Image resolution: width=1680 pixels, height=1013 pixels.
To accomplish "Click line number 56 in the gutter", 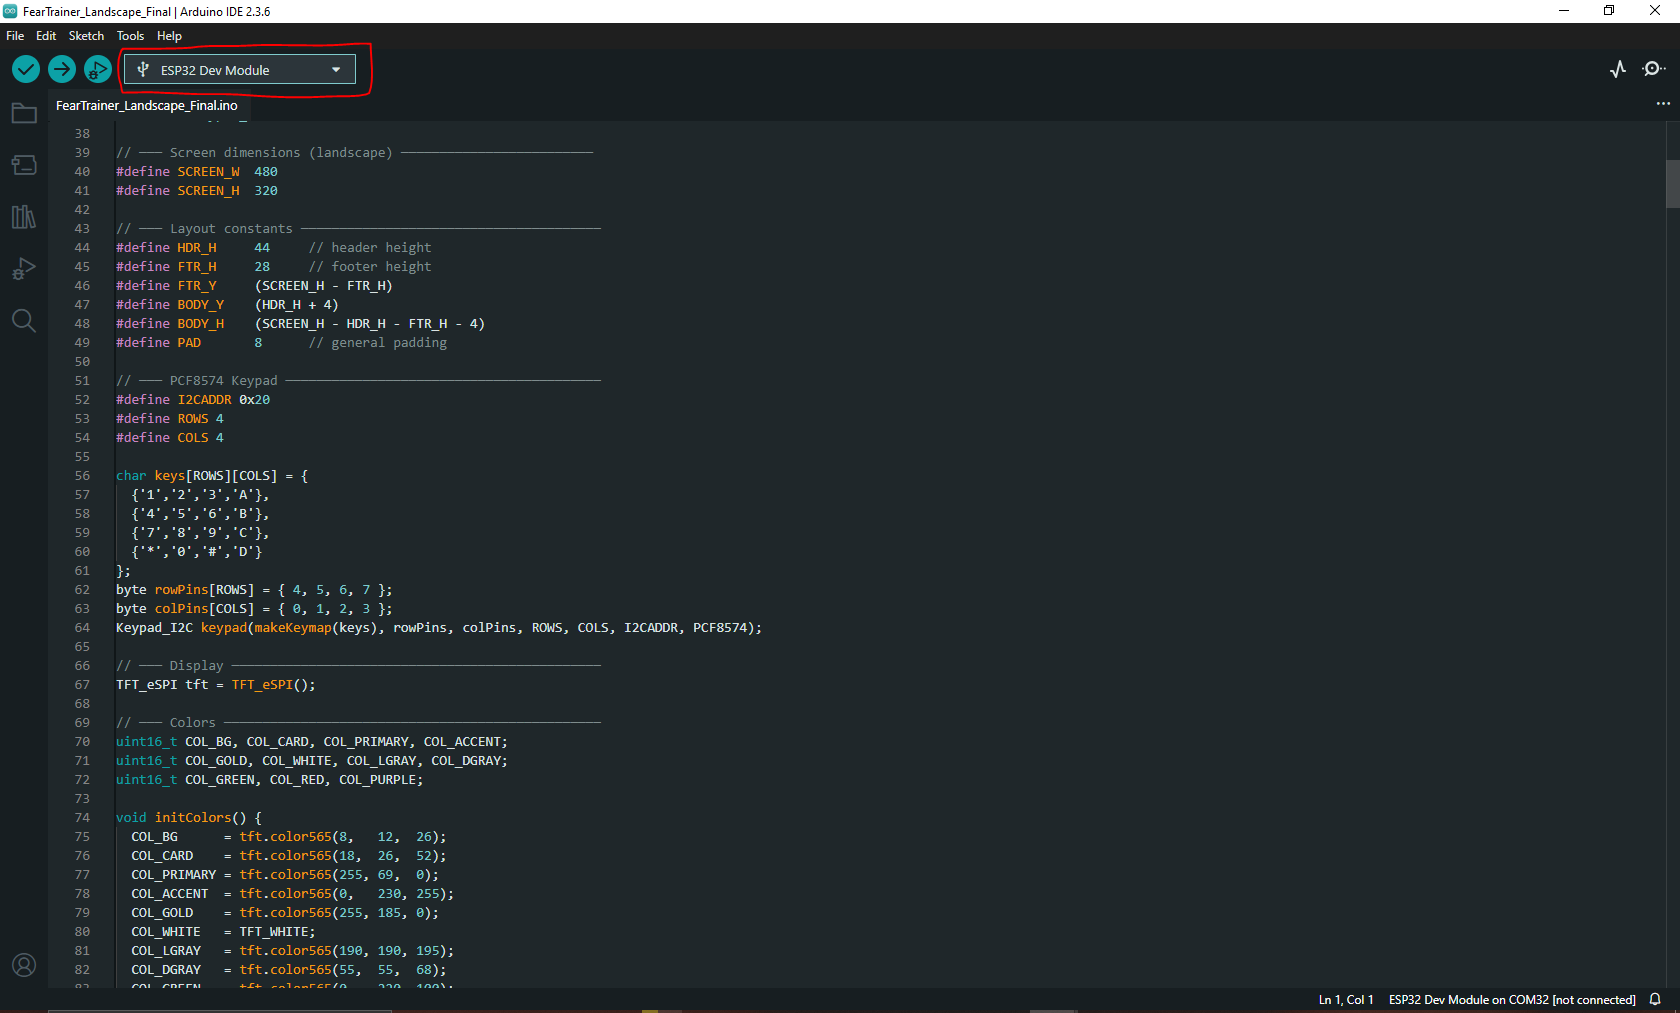I will pyautogui.click(x=82, y=476).
